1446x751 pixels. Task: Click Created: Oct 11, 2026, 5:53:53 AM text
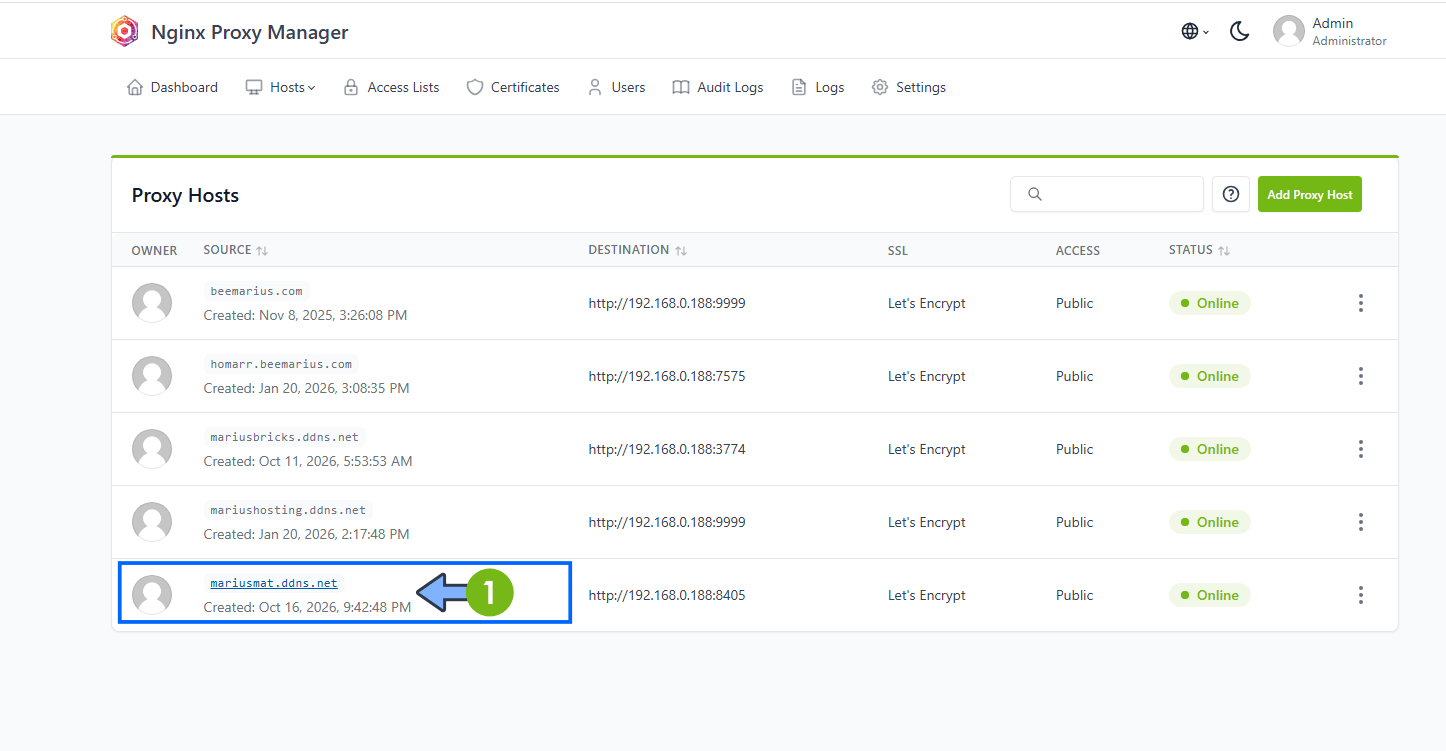(308, 461)
